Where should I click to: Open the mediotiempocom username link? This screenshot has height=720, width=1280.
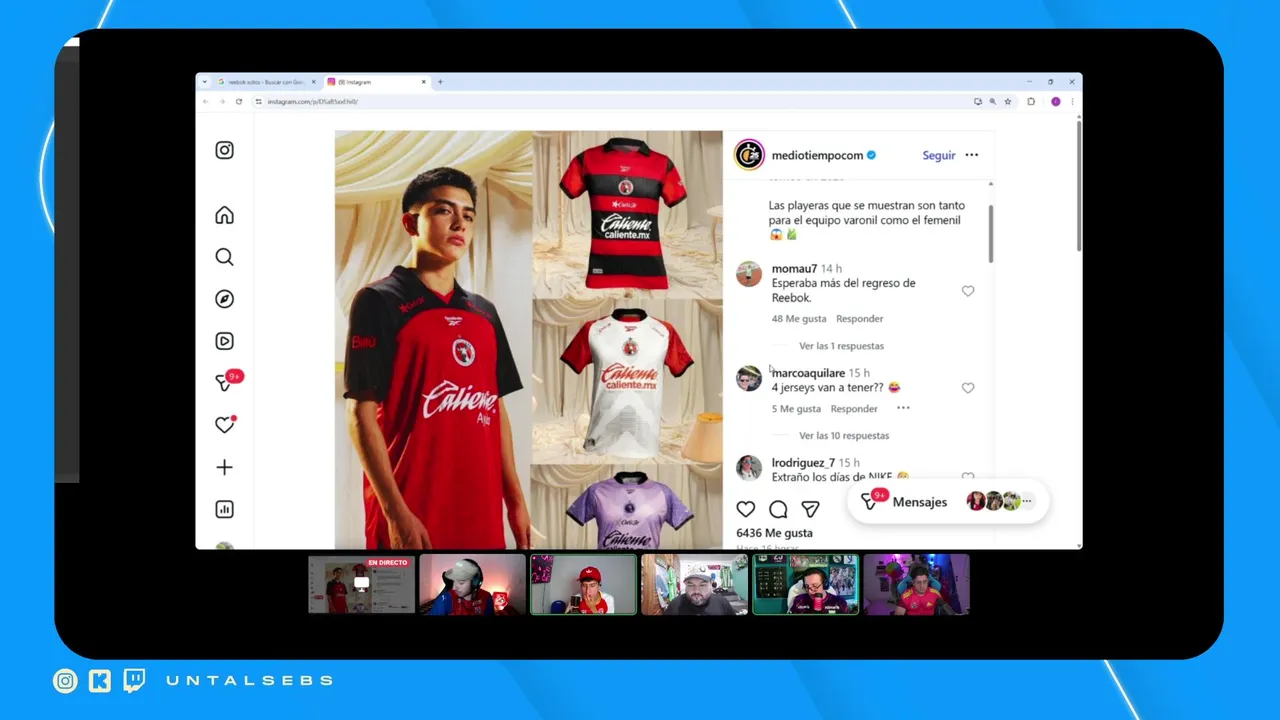(x=817, y=155)
